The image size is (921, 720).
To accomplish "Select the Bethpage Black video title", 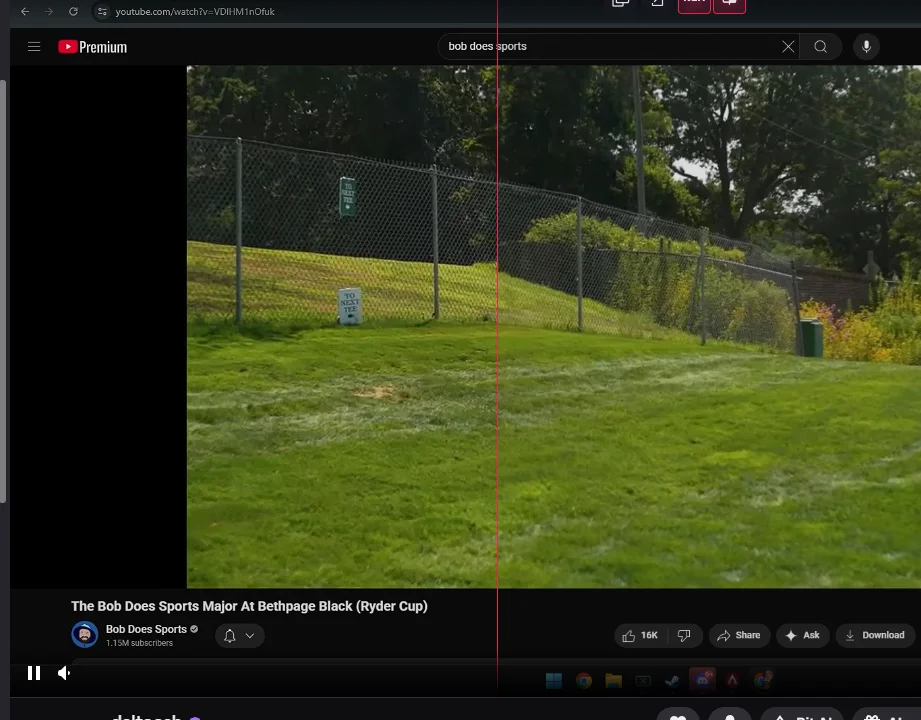I will point(249,606).
